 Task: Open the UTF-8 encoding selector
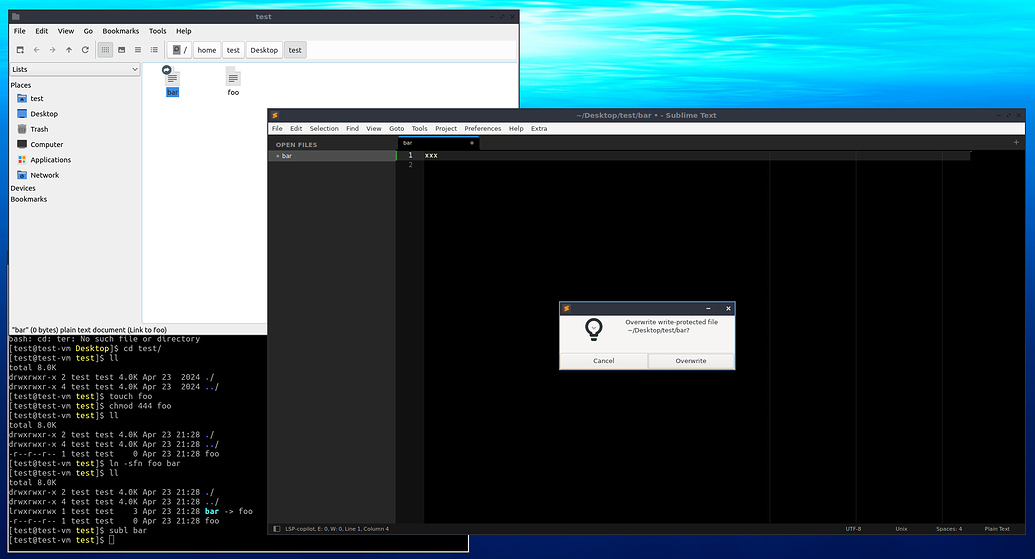[x=853, y=528]
